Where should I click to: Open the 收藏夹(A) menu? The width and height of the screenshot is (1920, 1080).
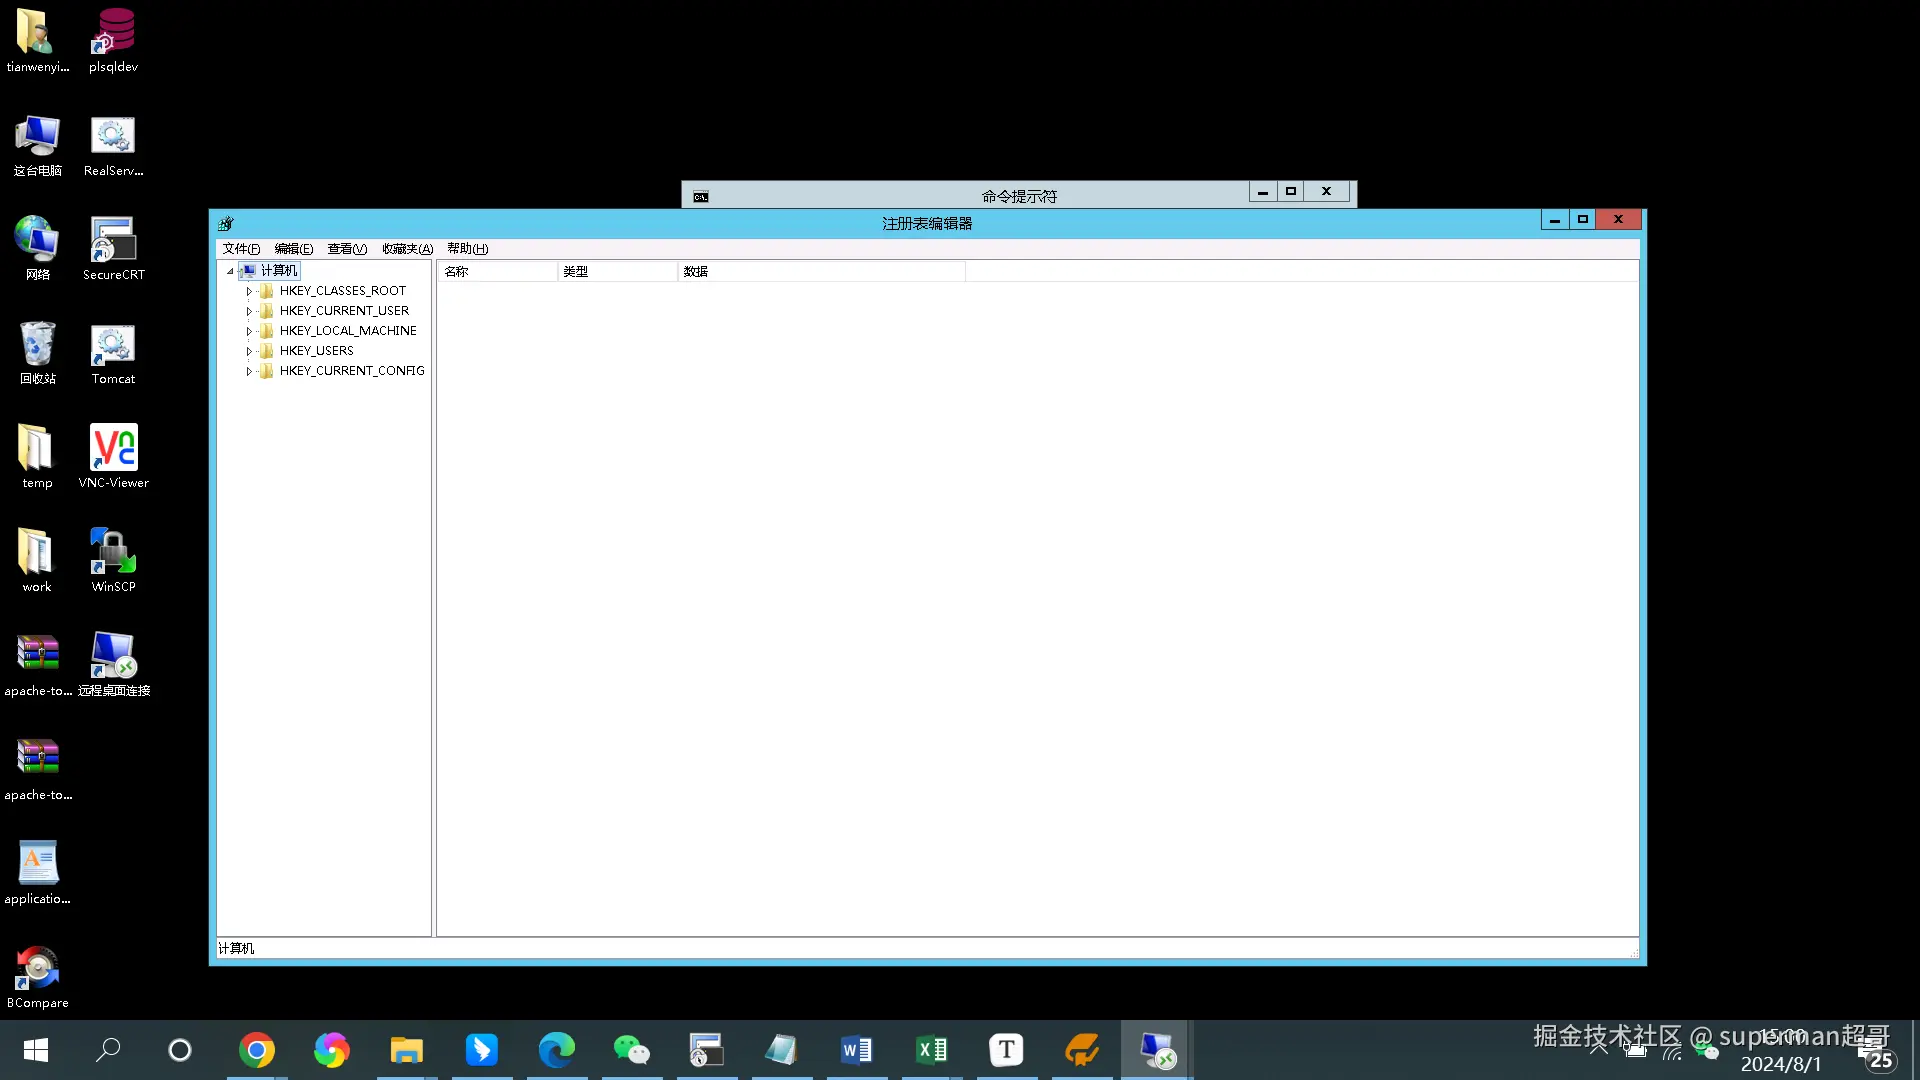tap(407, 249)
